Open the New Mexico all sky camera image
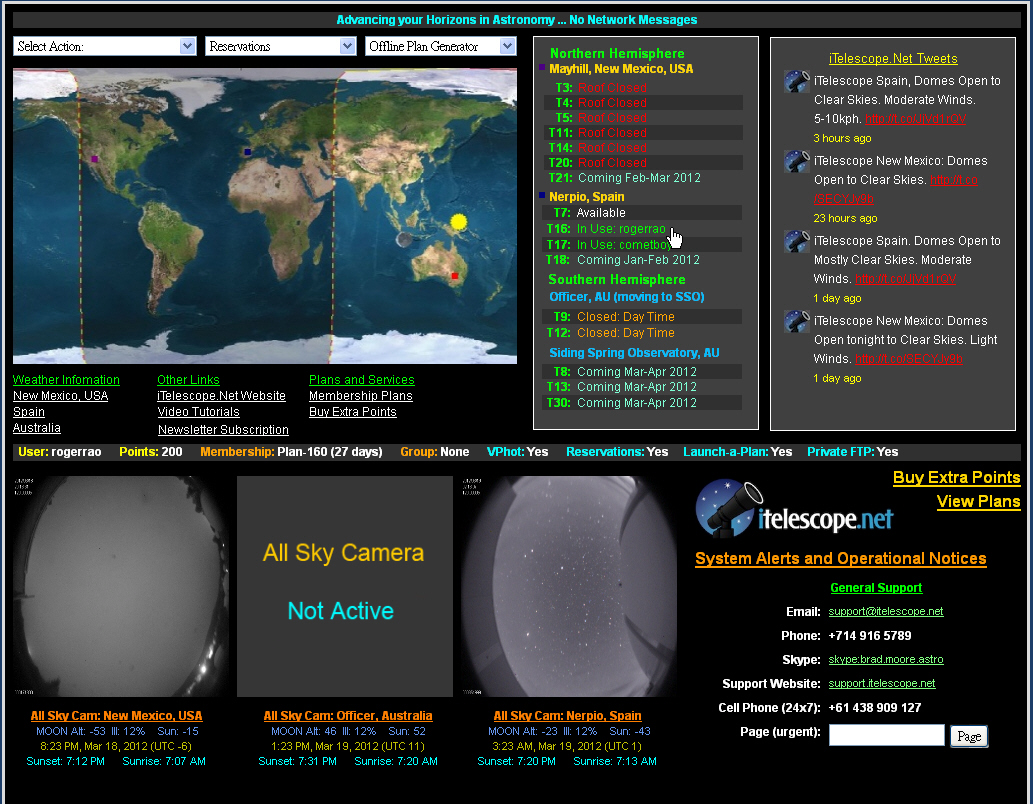The image size is (1033, 804). coord(121,587)
